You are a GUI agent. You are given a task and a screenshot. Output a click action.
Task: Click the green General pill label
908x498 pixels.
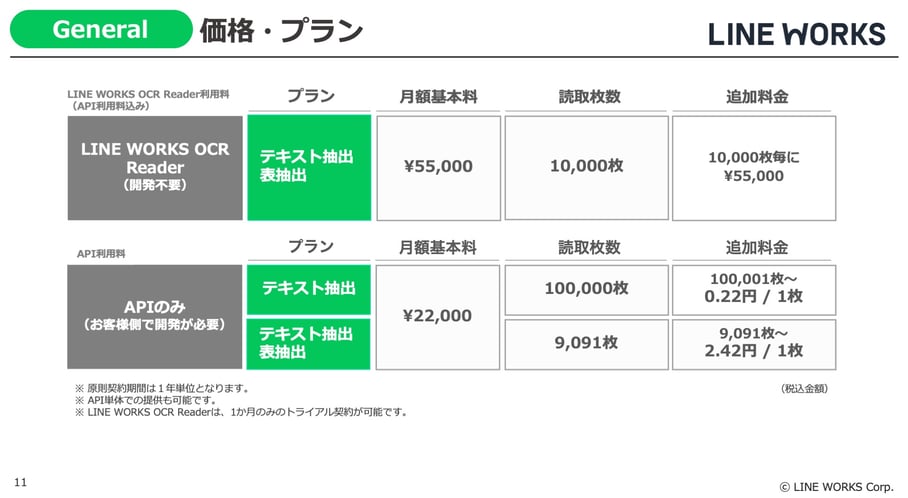point(100,29)
